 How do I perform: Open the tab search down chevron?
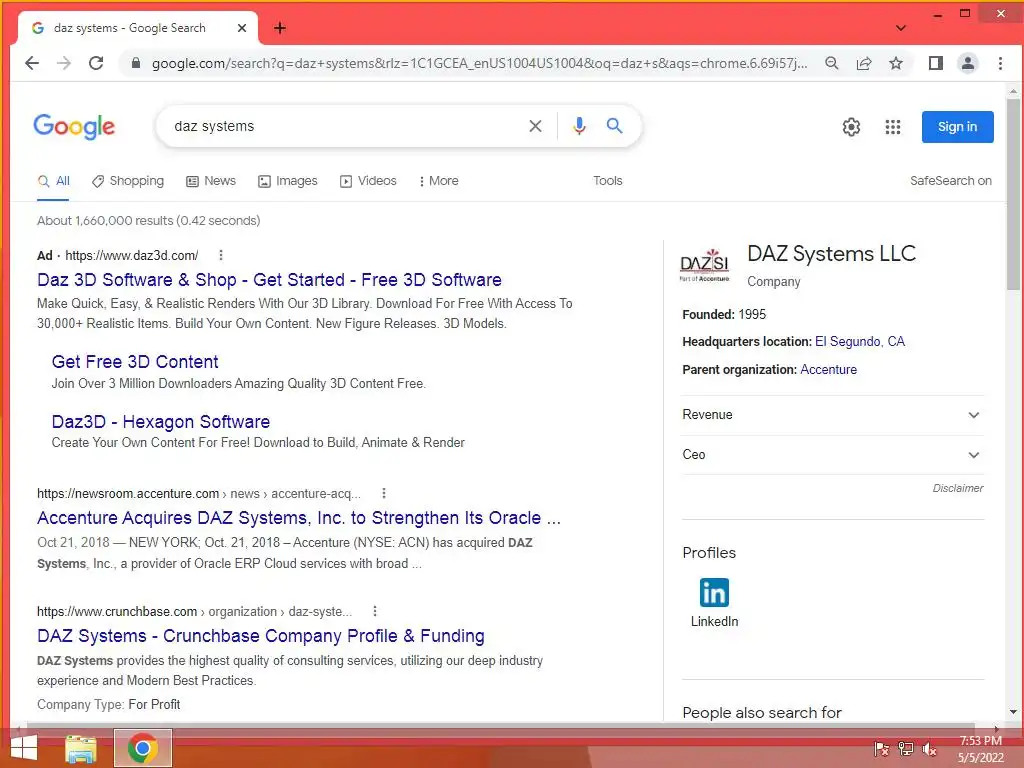pos(901,28)
